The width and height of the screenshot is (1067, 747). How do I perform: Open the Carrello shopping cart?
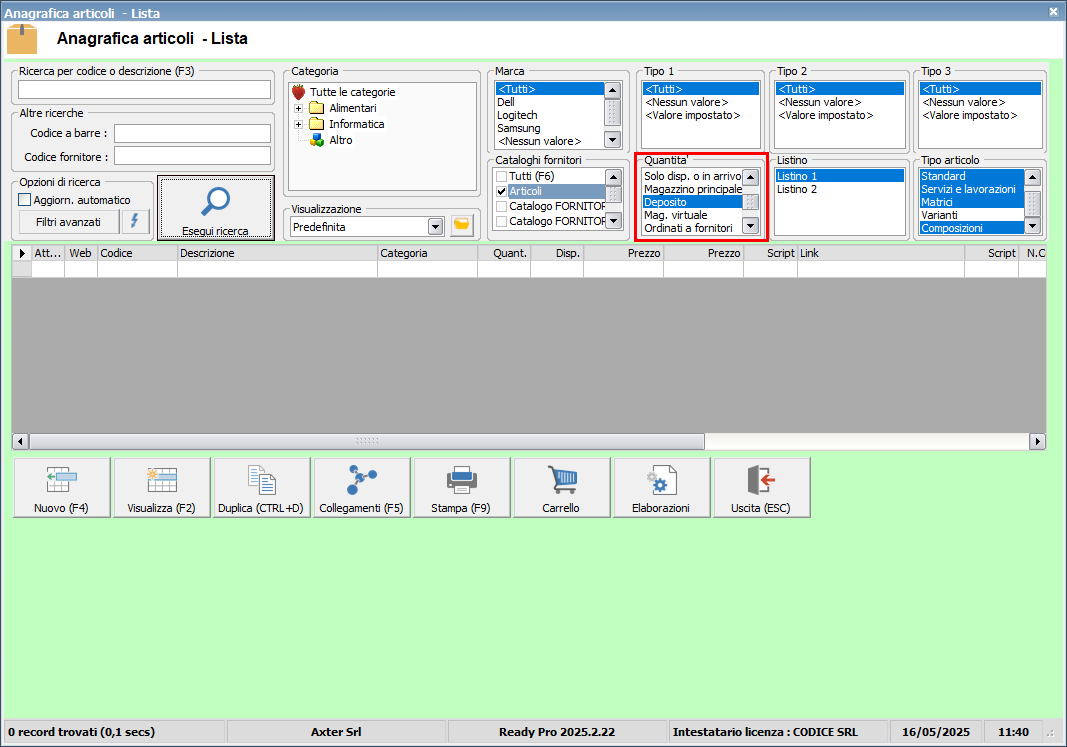coord(561,487)
